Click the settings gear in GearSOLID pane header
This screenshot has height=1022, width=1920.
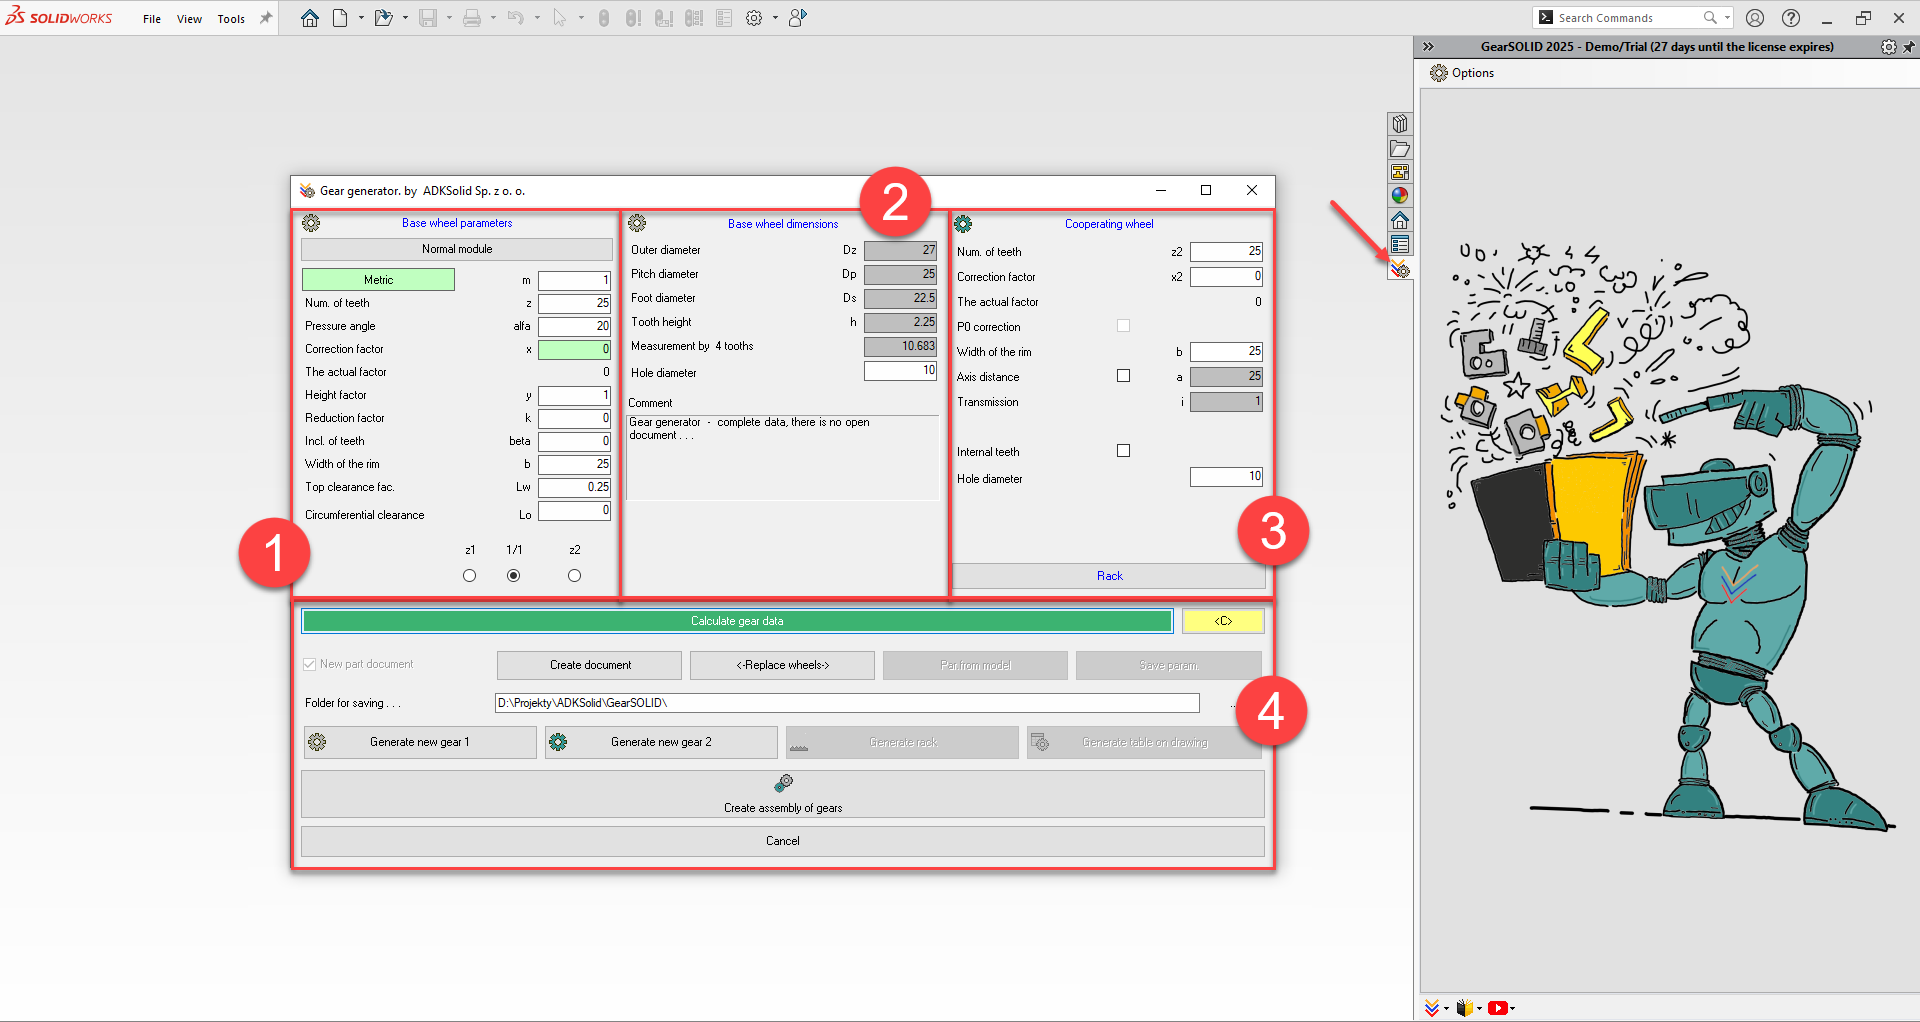coord(1888,47)
